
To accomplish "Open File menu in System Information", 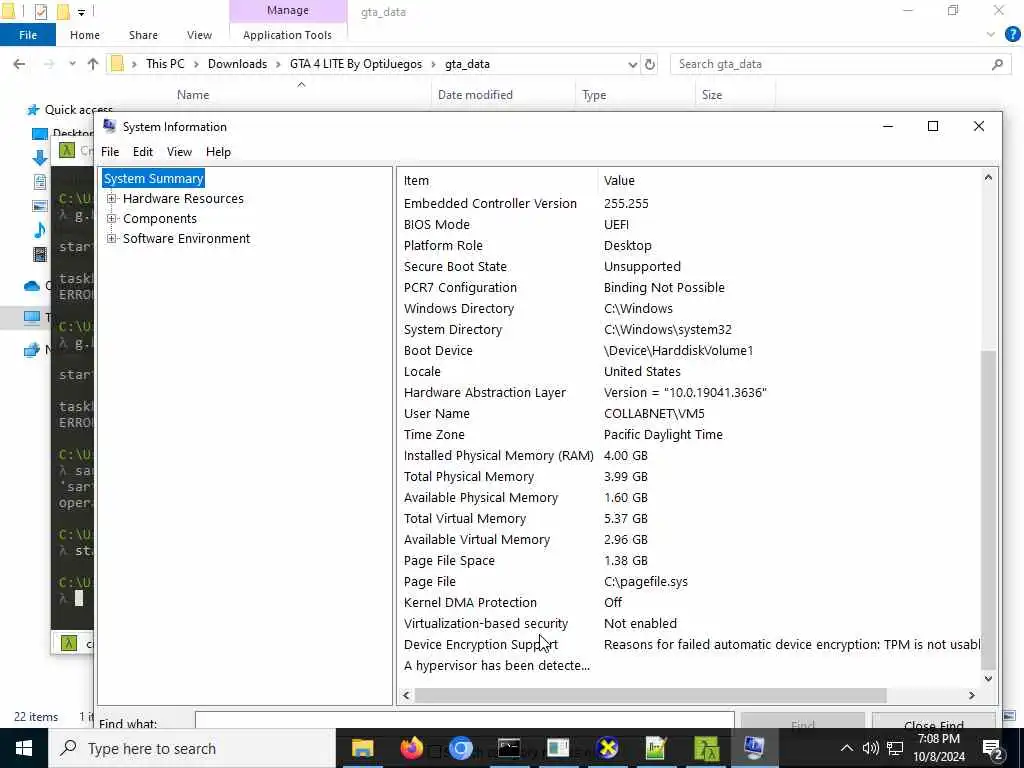I will pyautogui.click(x=110, y=152).
